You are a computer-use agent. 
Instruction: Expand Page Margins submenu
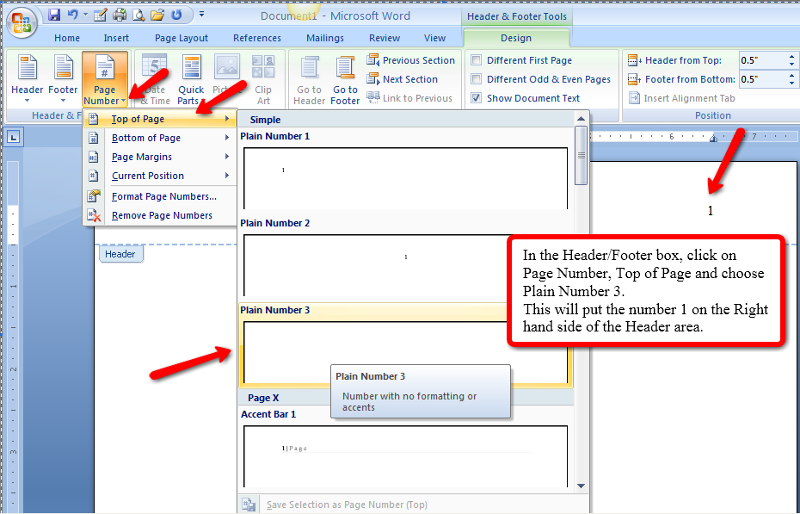tap(160, 157)
